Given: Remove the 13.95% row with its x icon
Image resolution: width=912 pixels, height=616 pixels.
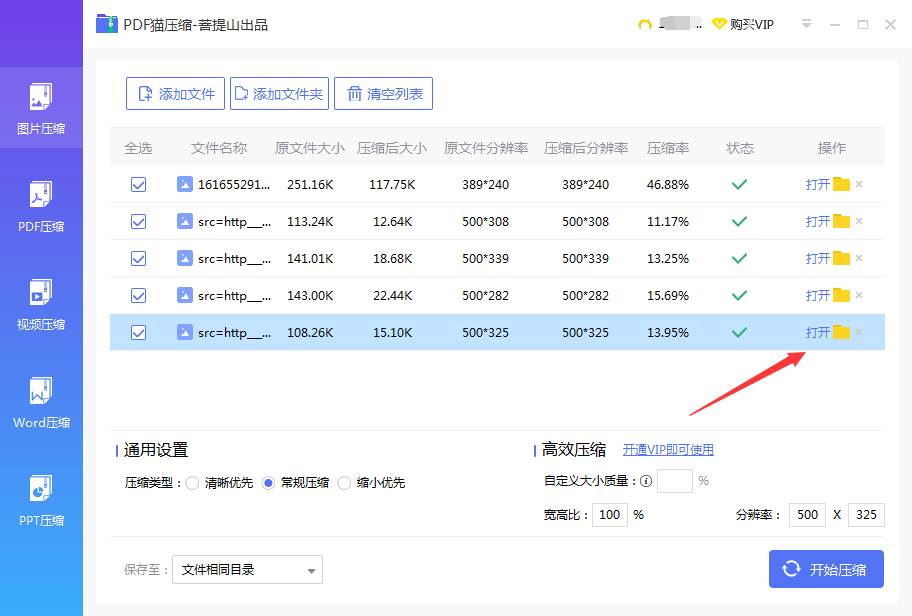Looking at the screenshot, I should (859, 332).
